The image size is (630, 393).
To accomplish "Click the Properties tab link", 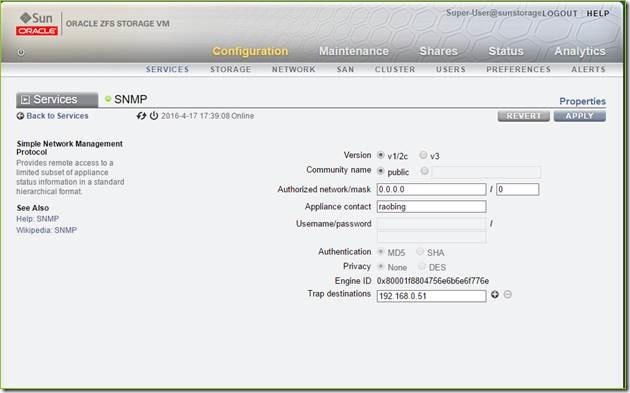I will 583,101.
